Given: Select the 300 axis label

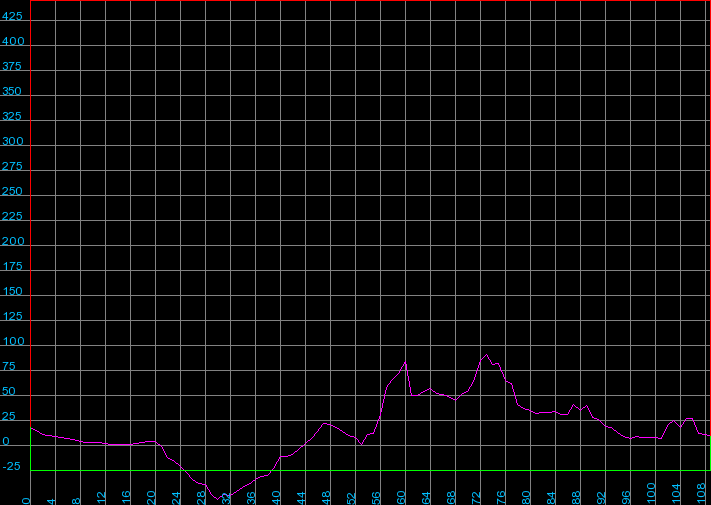Looking at the screenshot, I should (13, 141).
